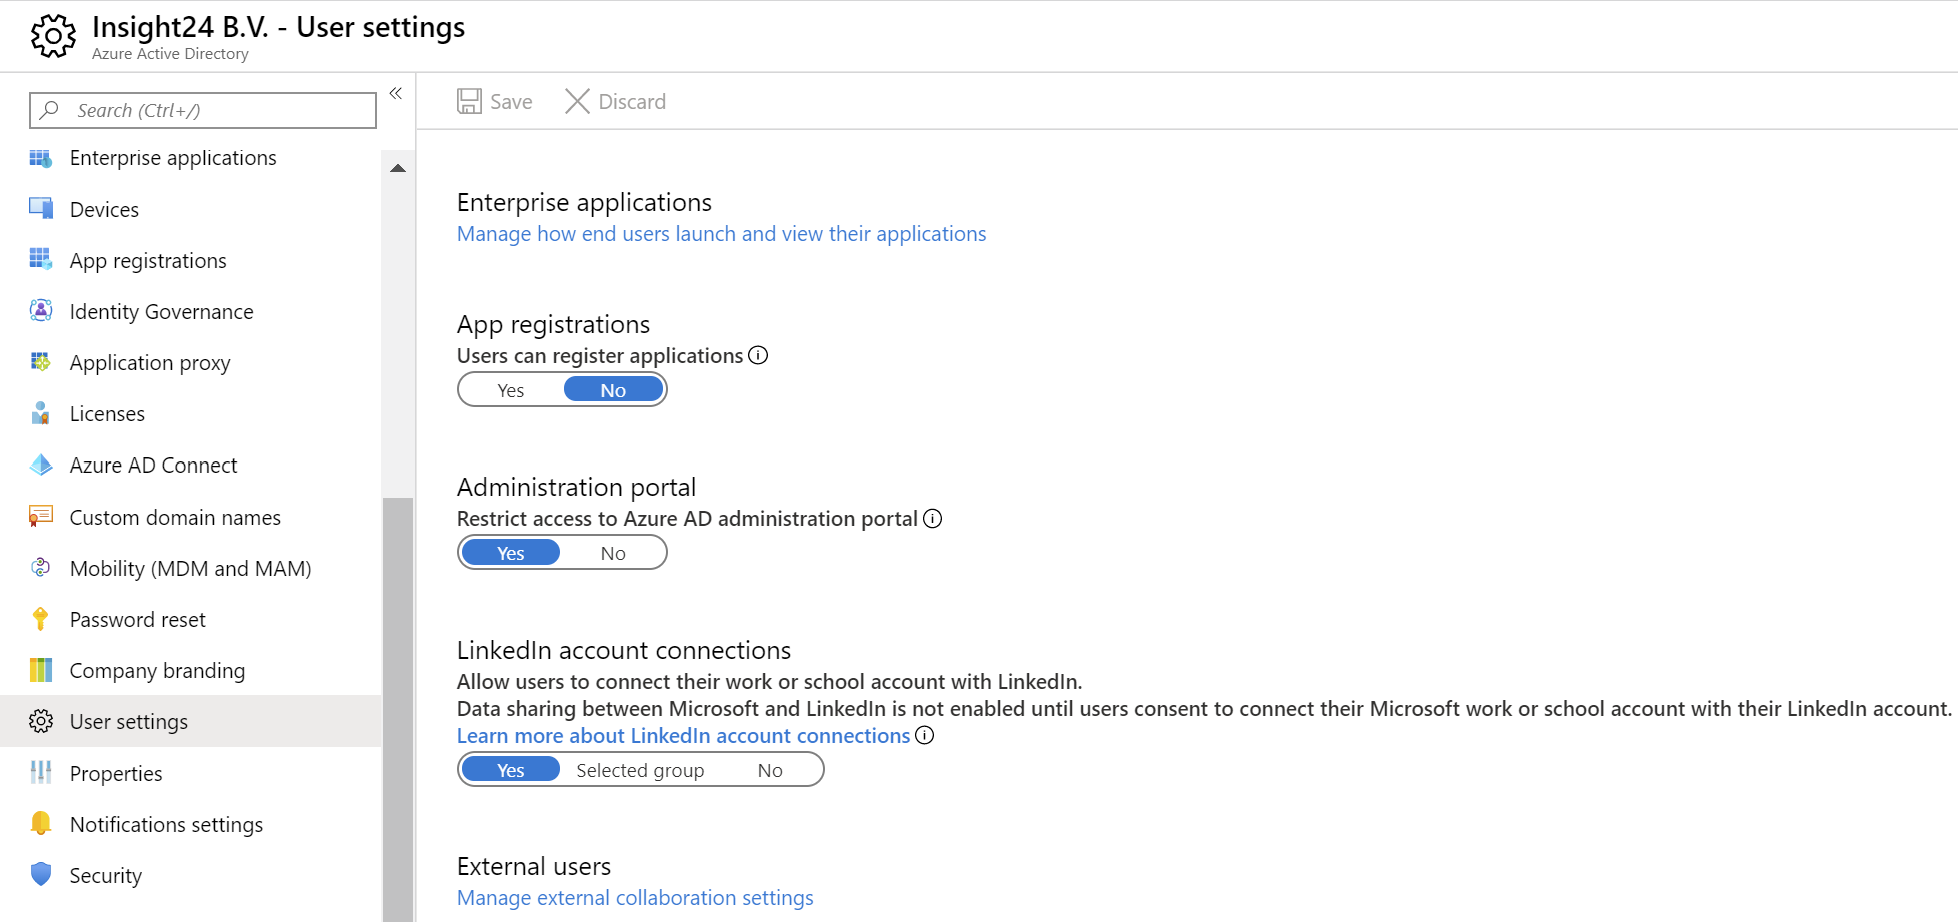Select the Security sidebar icon
This screenshot has height=922, width=1958.
click(x=41, y=875)
